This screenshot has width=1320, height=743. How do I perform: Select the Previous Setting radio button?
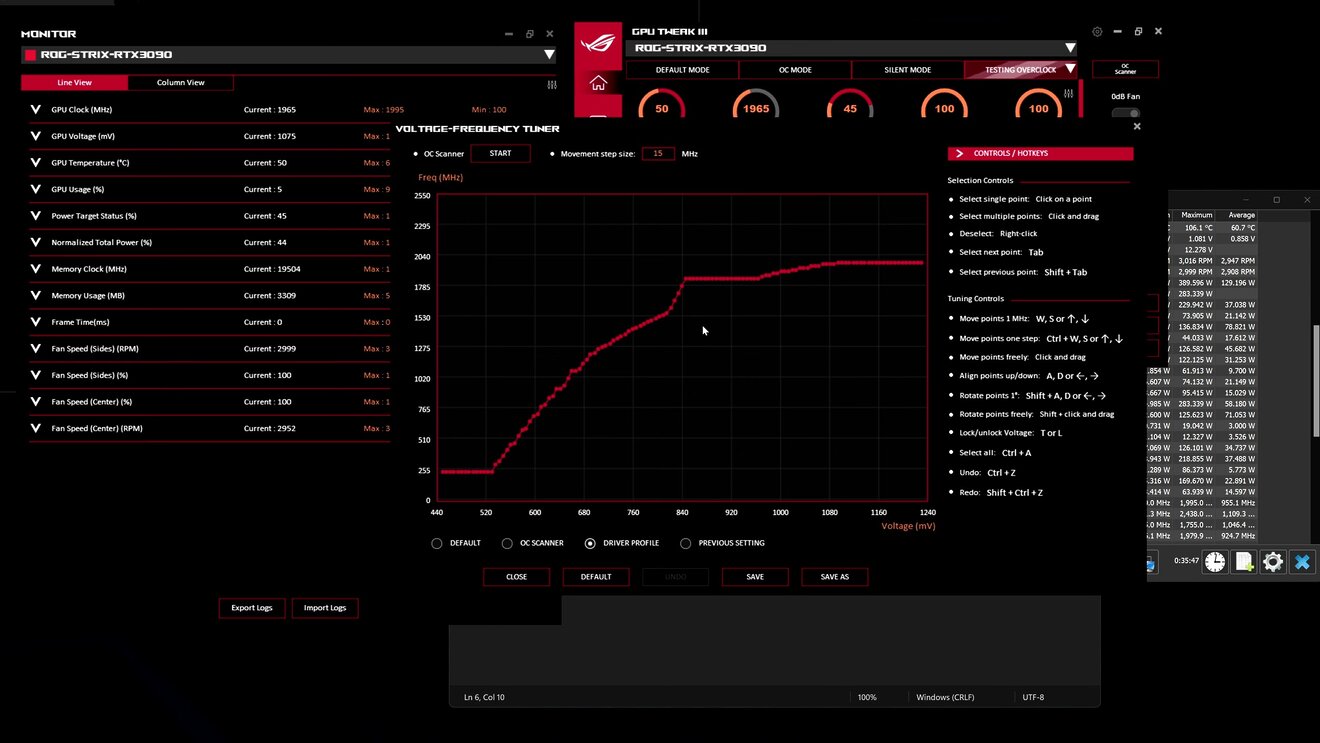point(686,543)
